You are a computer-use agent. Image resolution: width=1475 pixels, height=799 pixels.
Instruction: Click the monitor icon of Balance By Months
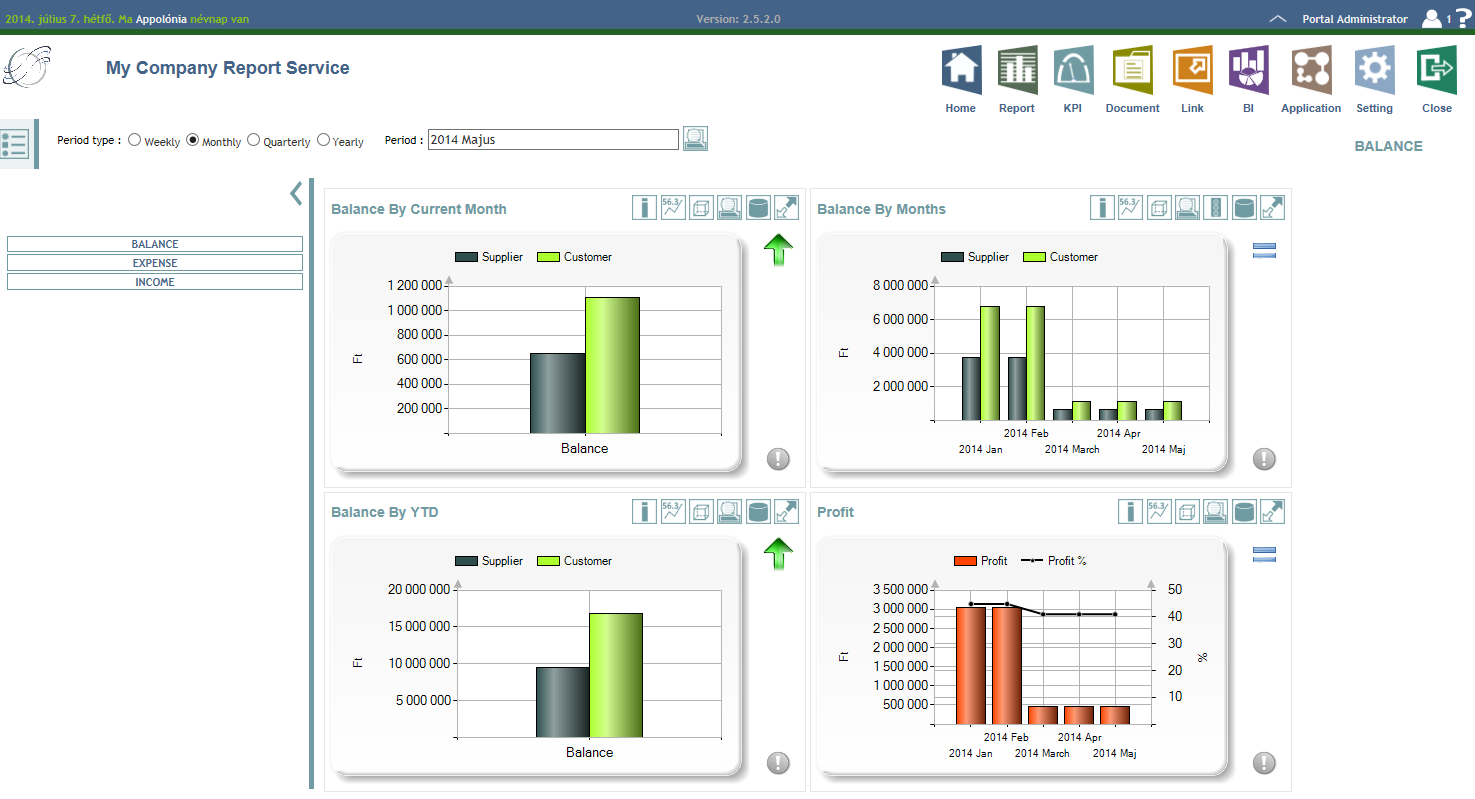point(1187,208)
